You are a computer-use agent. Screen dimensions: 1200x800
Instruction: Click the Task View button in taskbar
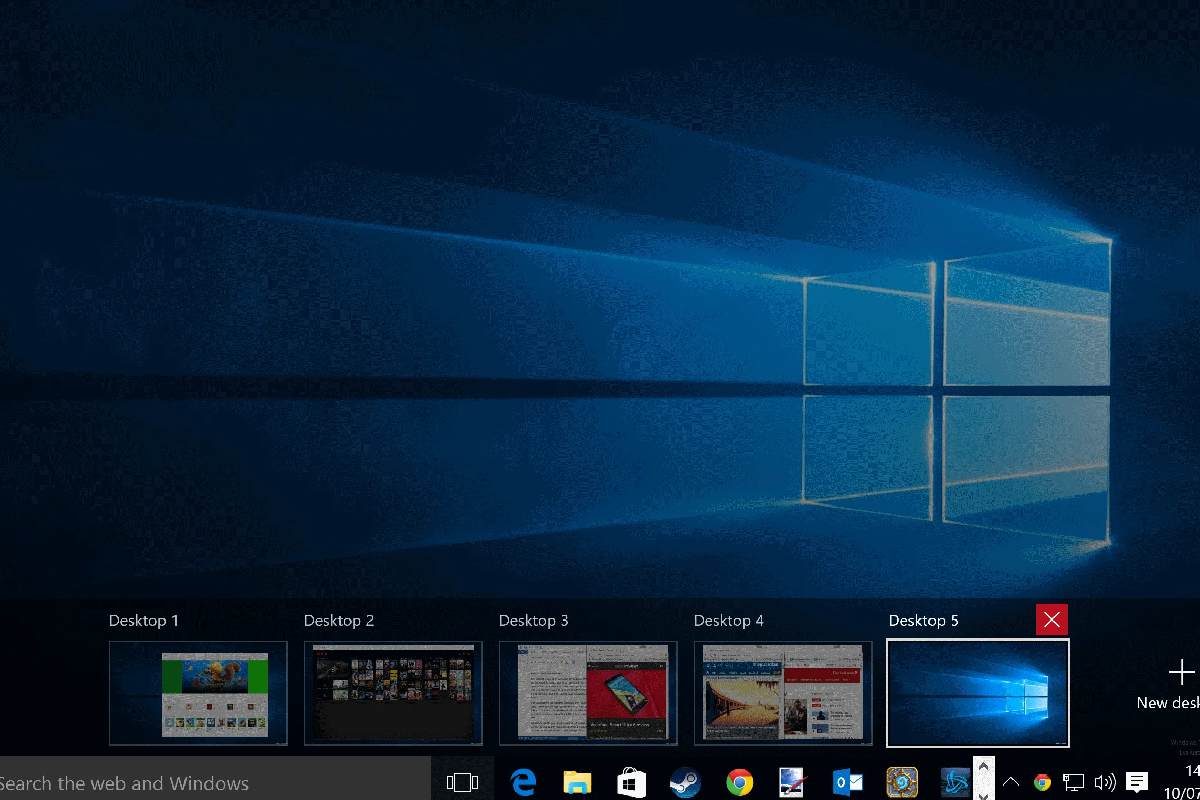[x=462, y=782]
